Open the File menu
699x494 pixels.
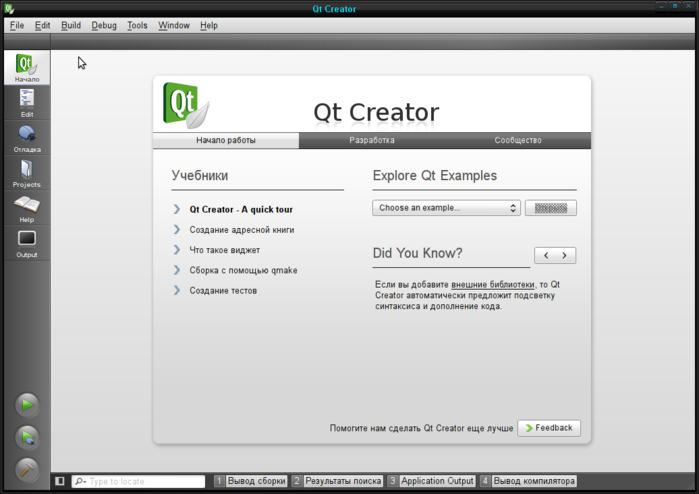(17, 25)
